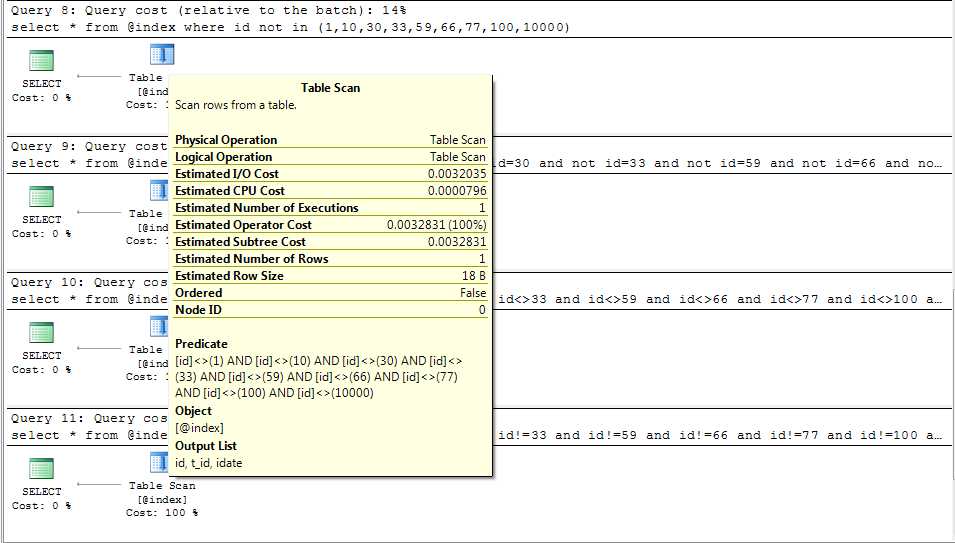Select the Table Scan icon in Query 9
955x543 pixels.
tap(159, 191)
